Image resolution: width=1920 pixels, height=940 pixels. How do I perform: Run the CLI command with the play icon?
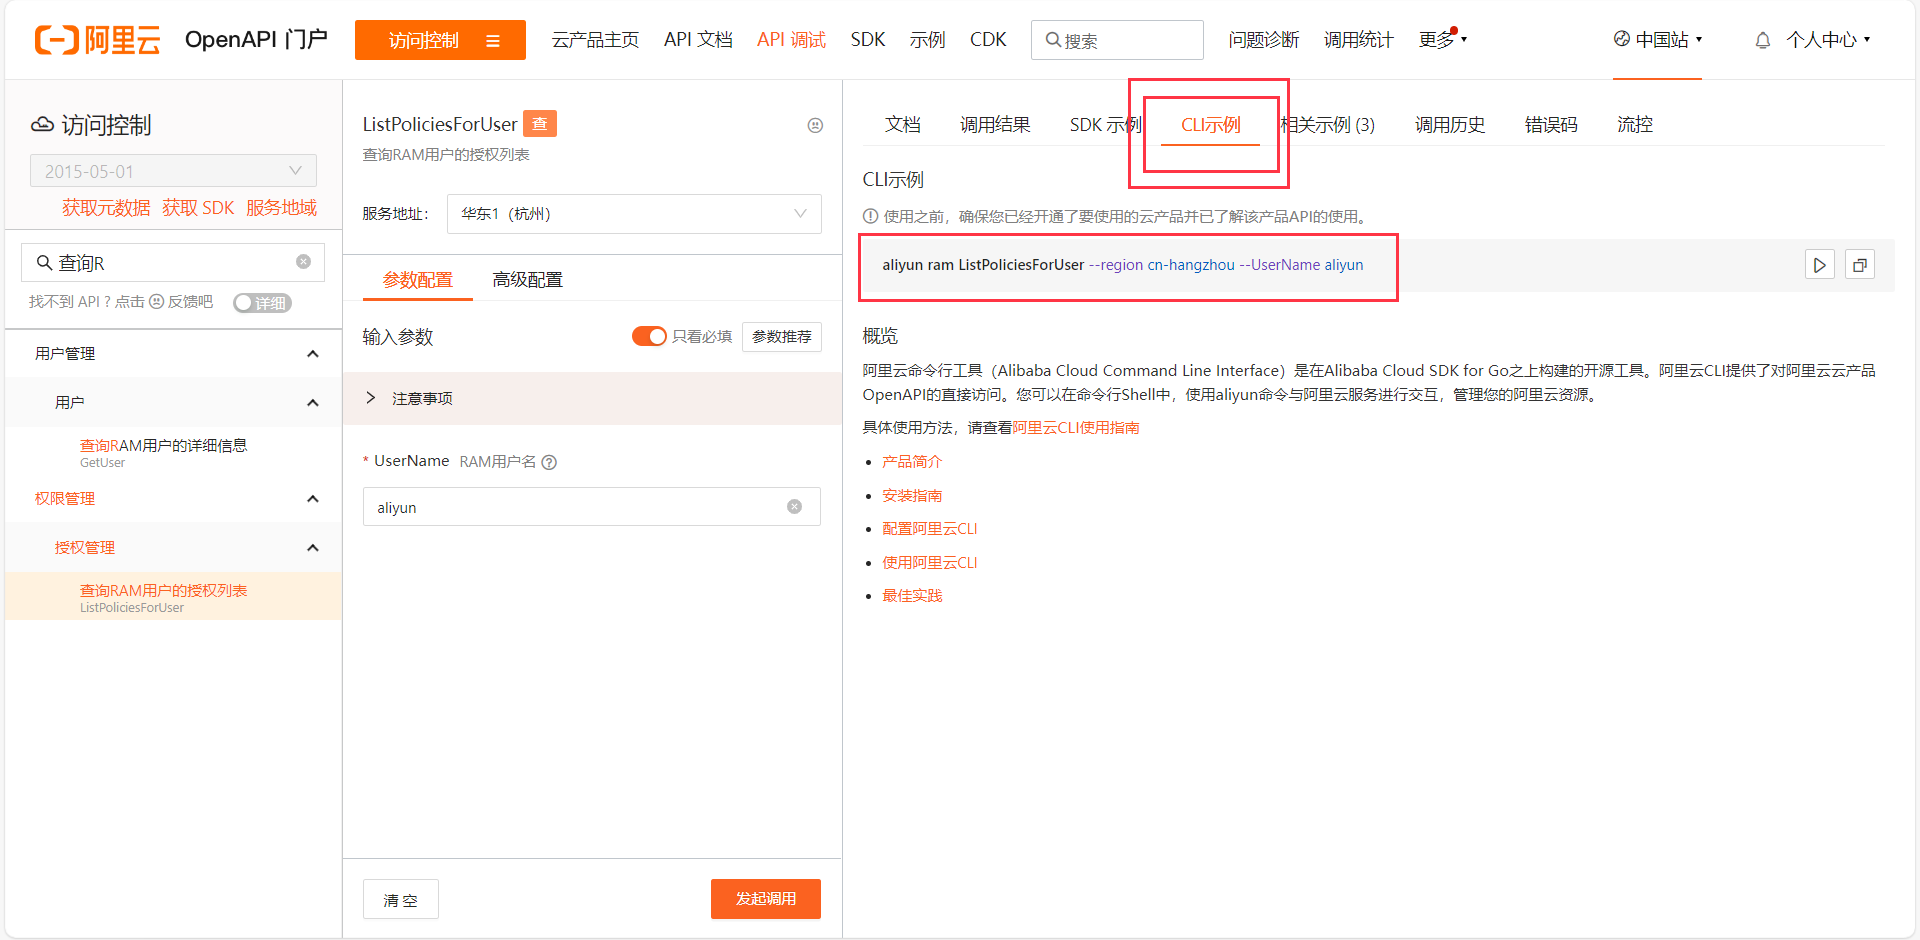point(1819,265)
